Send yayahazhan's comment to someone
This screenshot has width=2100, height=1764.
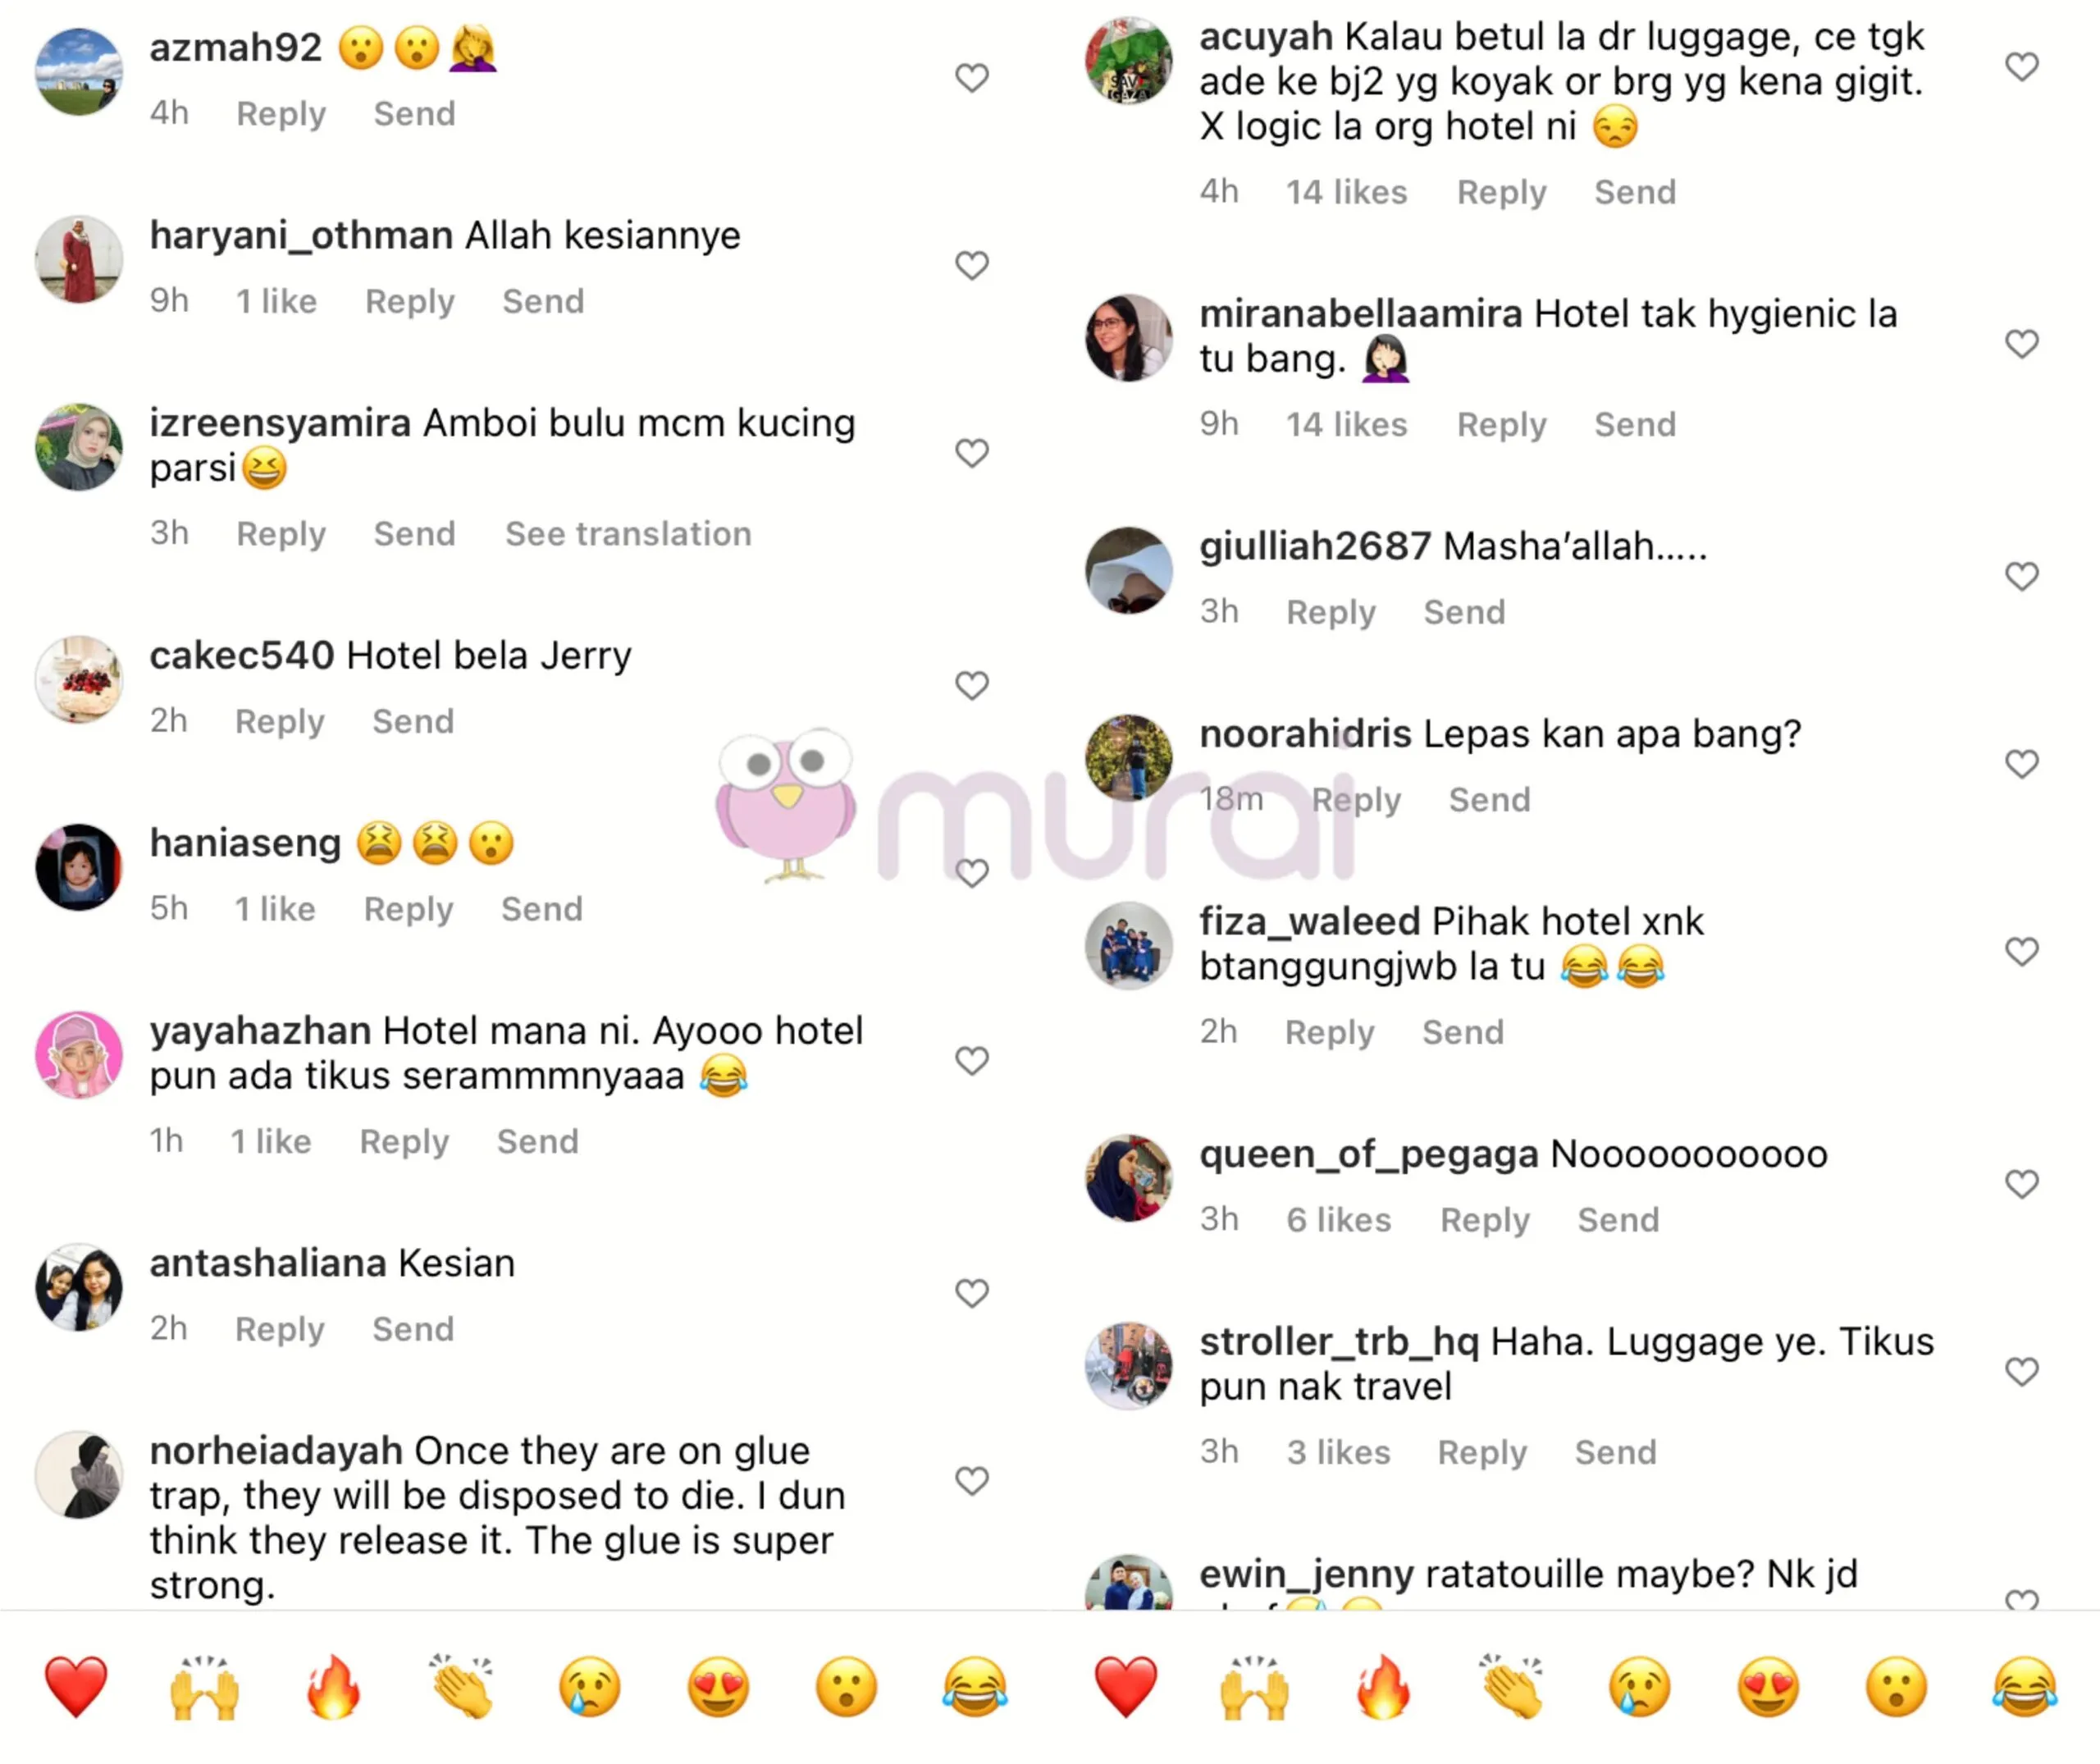point(537,1141)
